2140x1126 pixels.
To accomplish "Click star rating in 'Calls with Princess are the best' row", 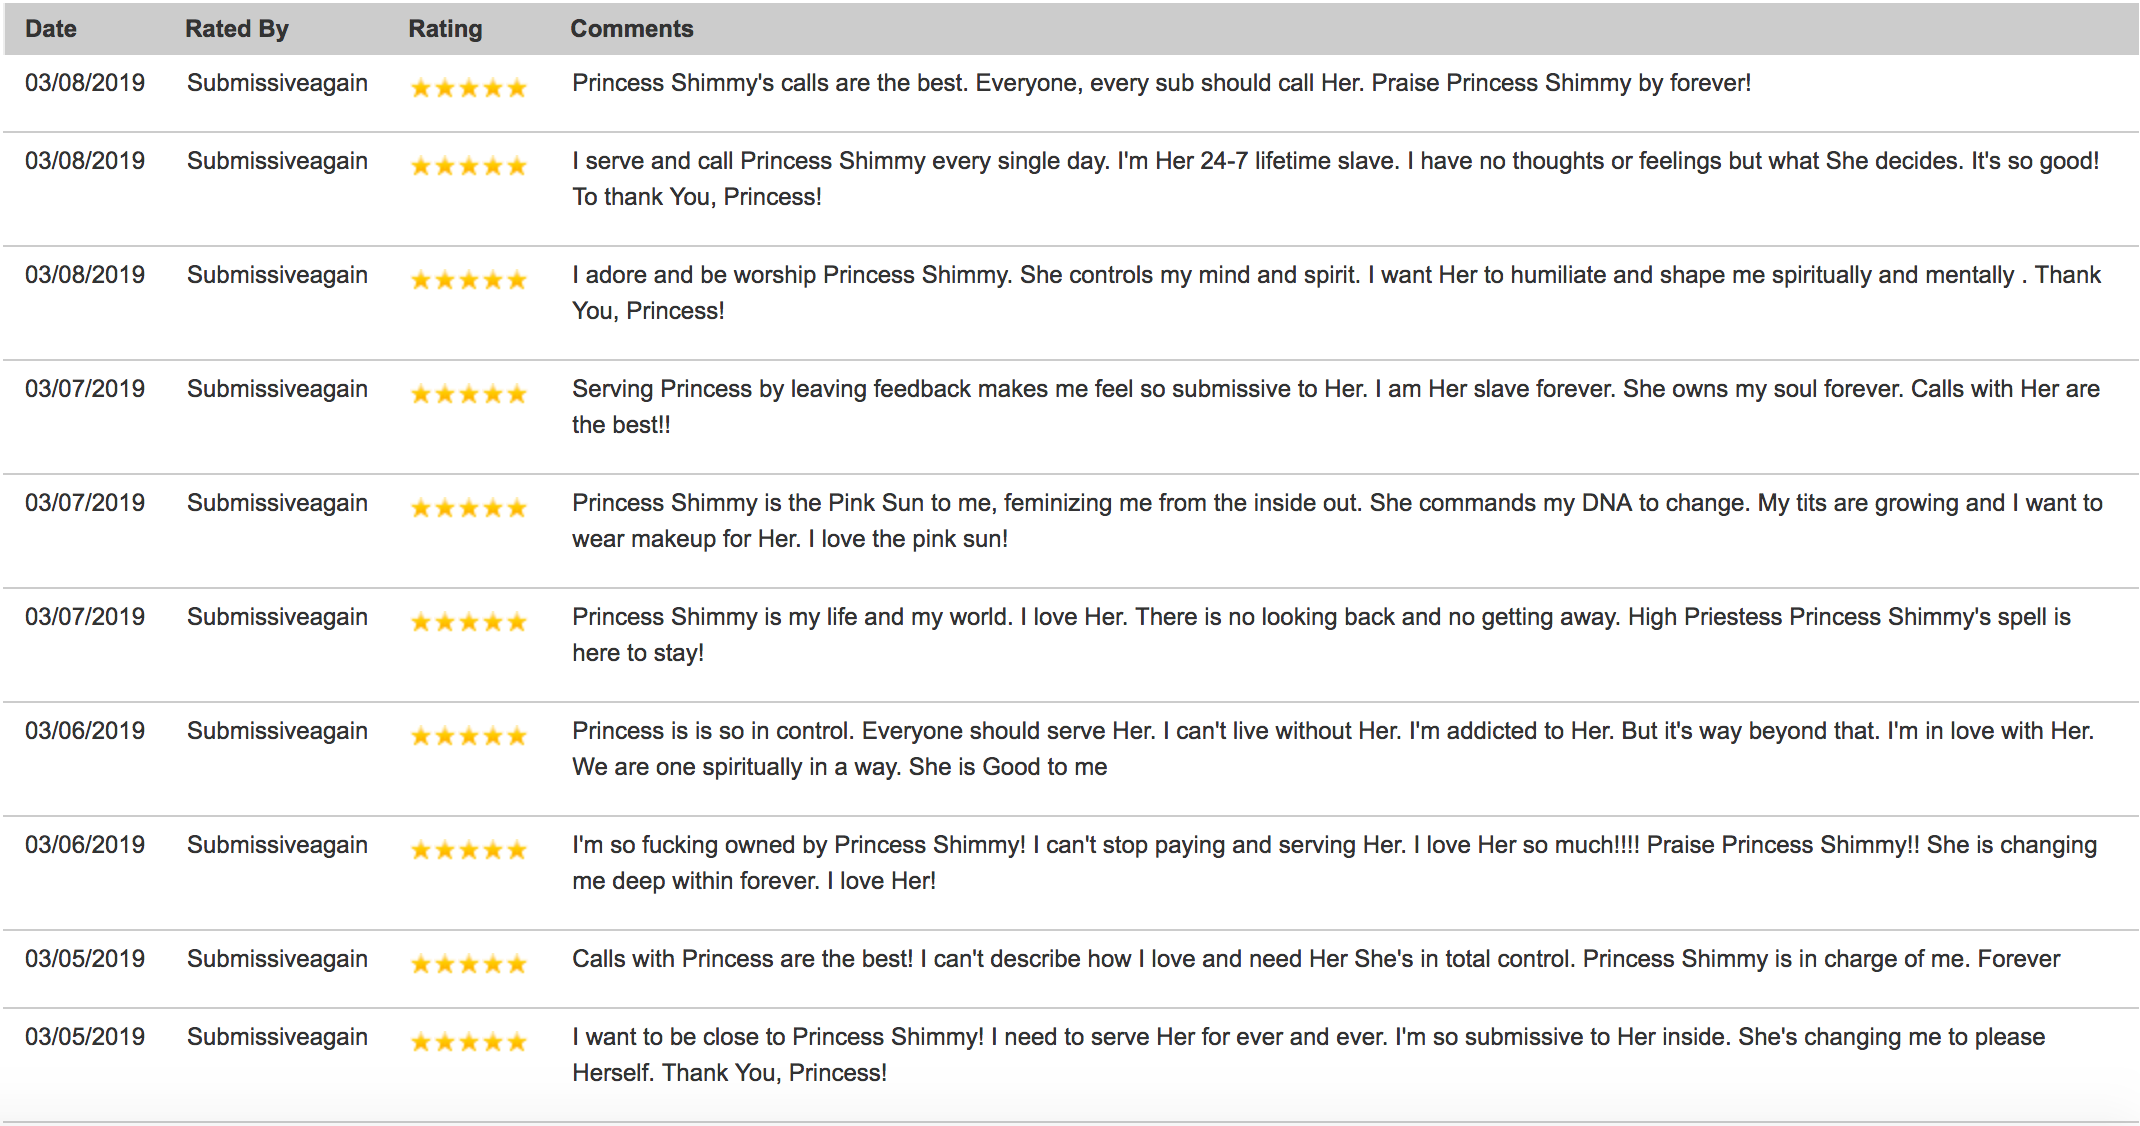I will tap(468, 964).
